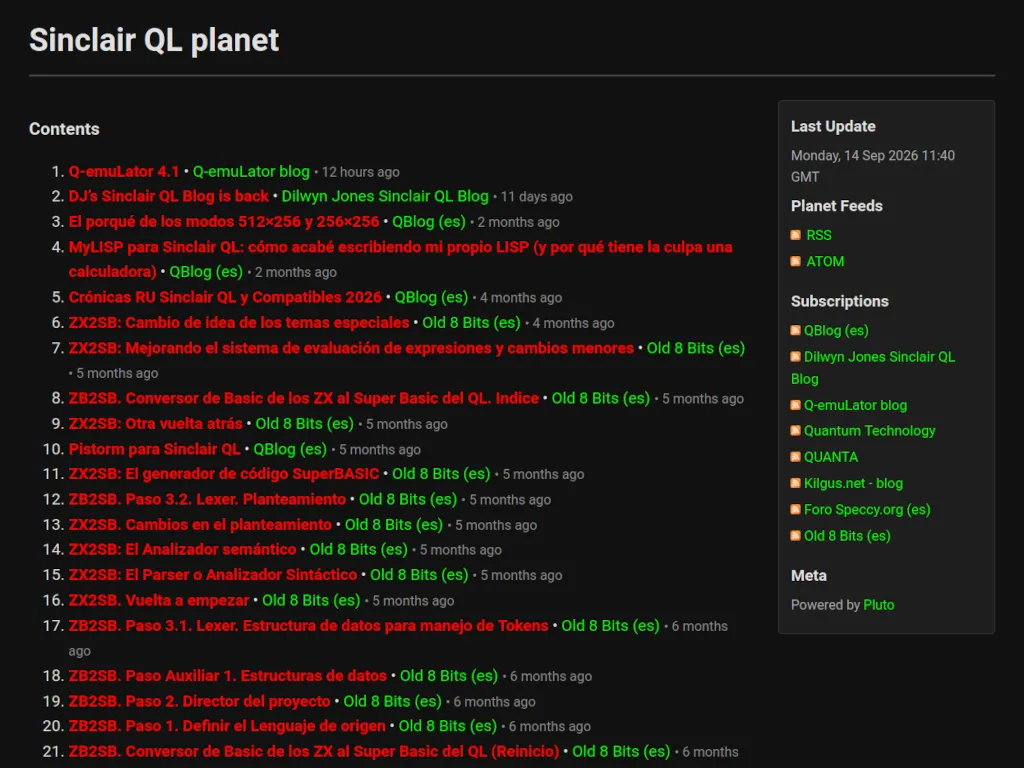Open Dilwyn Jones Sinclair QL Blog in item 2

[385, 197]
